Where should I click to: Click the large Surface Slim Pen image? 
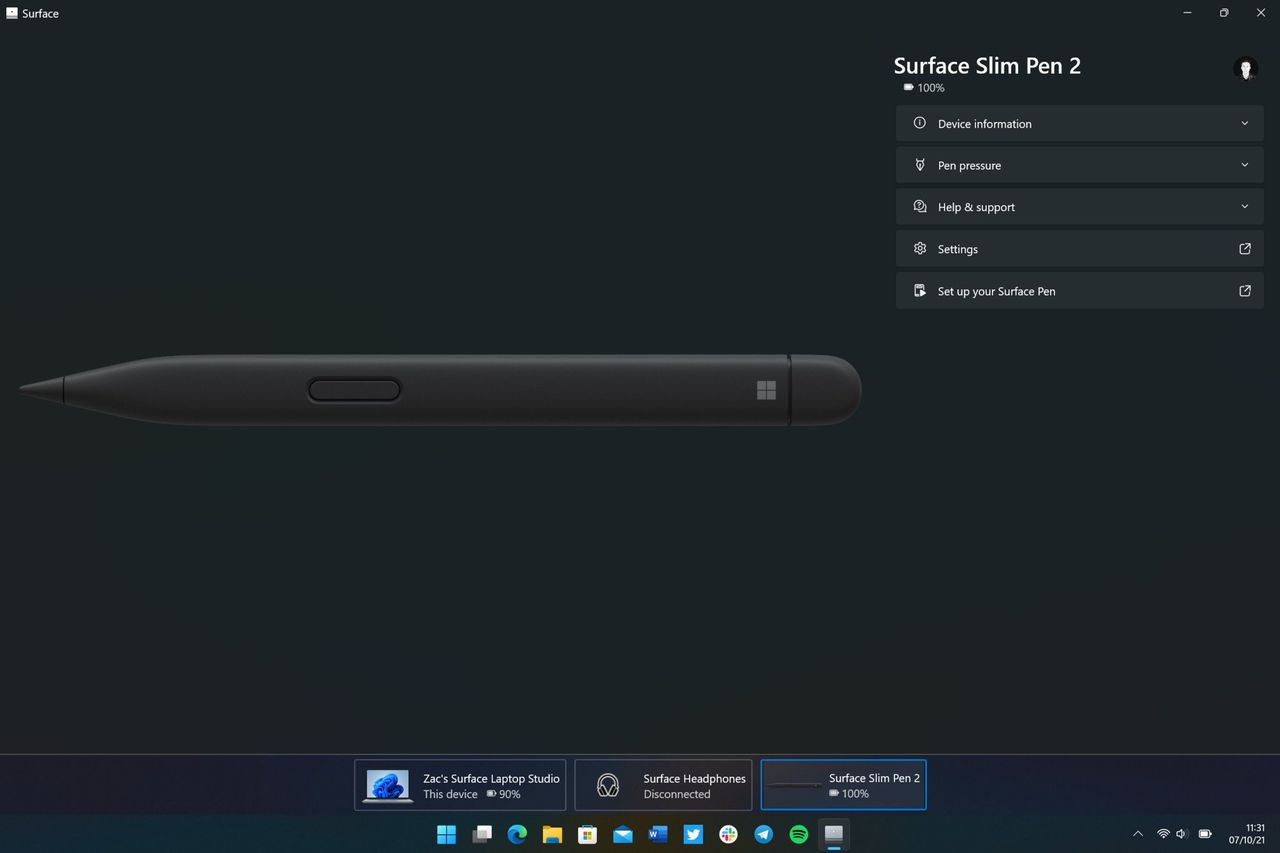click(x=440, y=390)
